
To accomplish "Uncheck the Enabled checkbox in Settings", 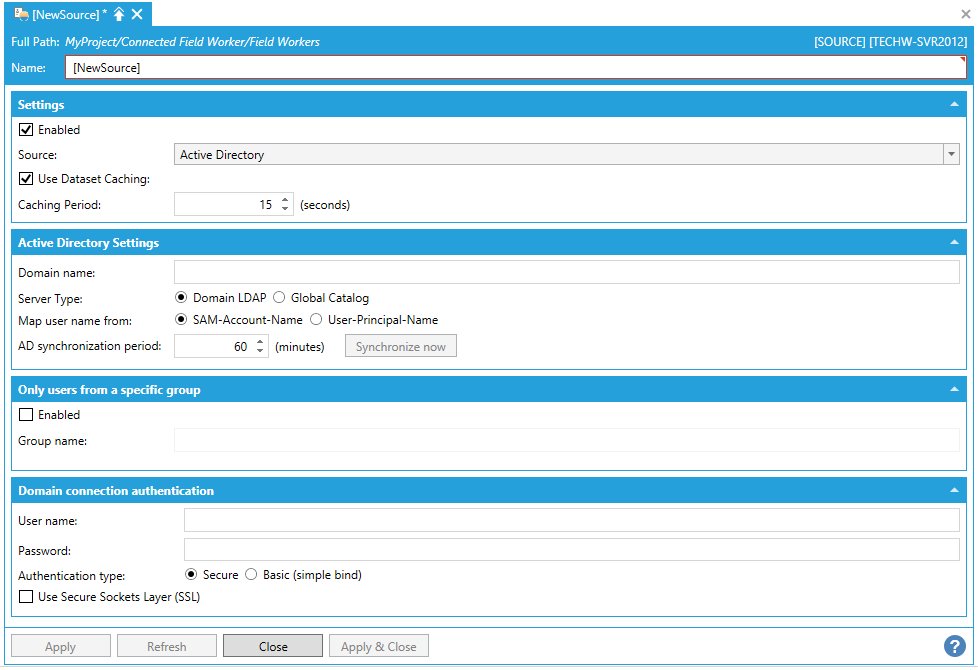I will 26,130.
